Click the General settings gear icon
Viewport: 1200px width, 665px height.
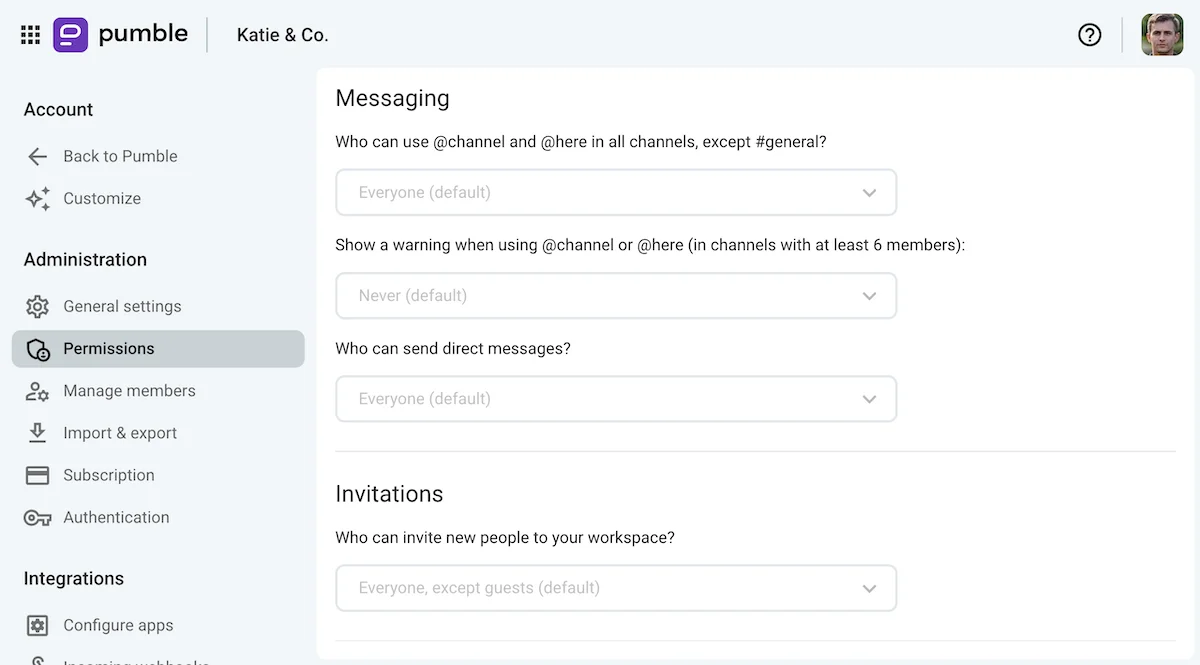click(38, 306)
